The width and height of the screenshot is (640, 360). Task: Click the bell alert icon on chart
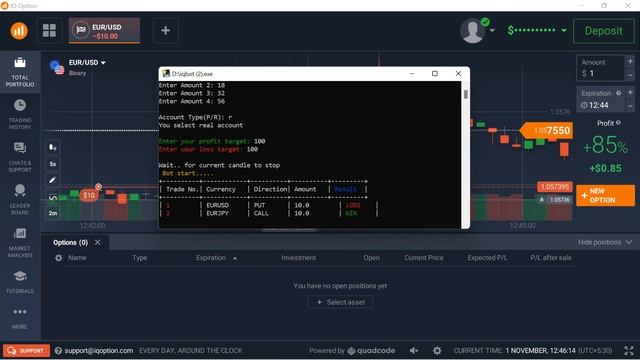click(542, 200)
